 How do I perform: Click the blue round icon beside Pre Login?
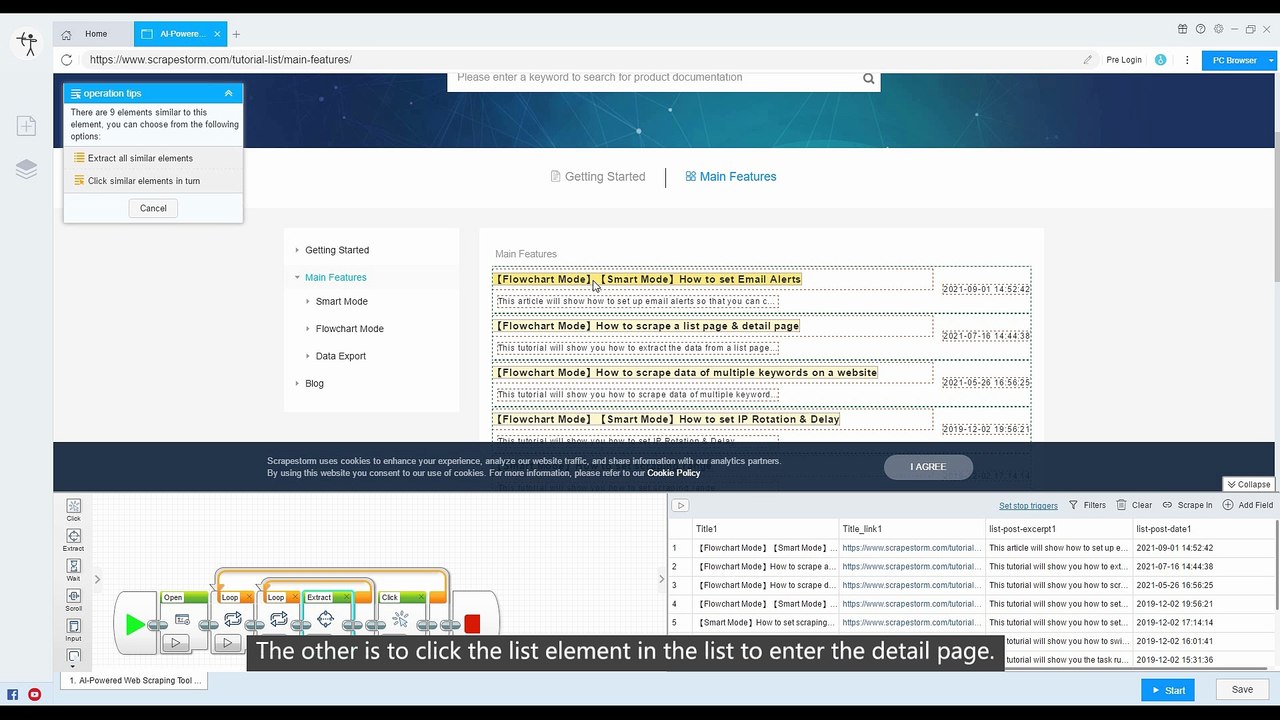point(1160,60)
